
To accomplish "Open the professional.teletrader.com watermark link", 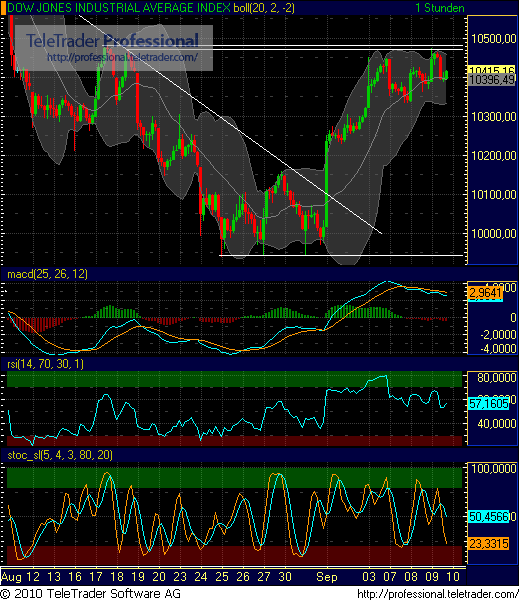I will click(122, 57).
